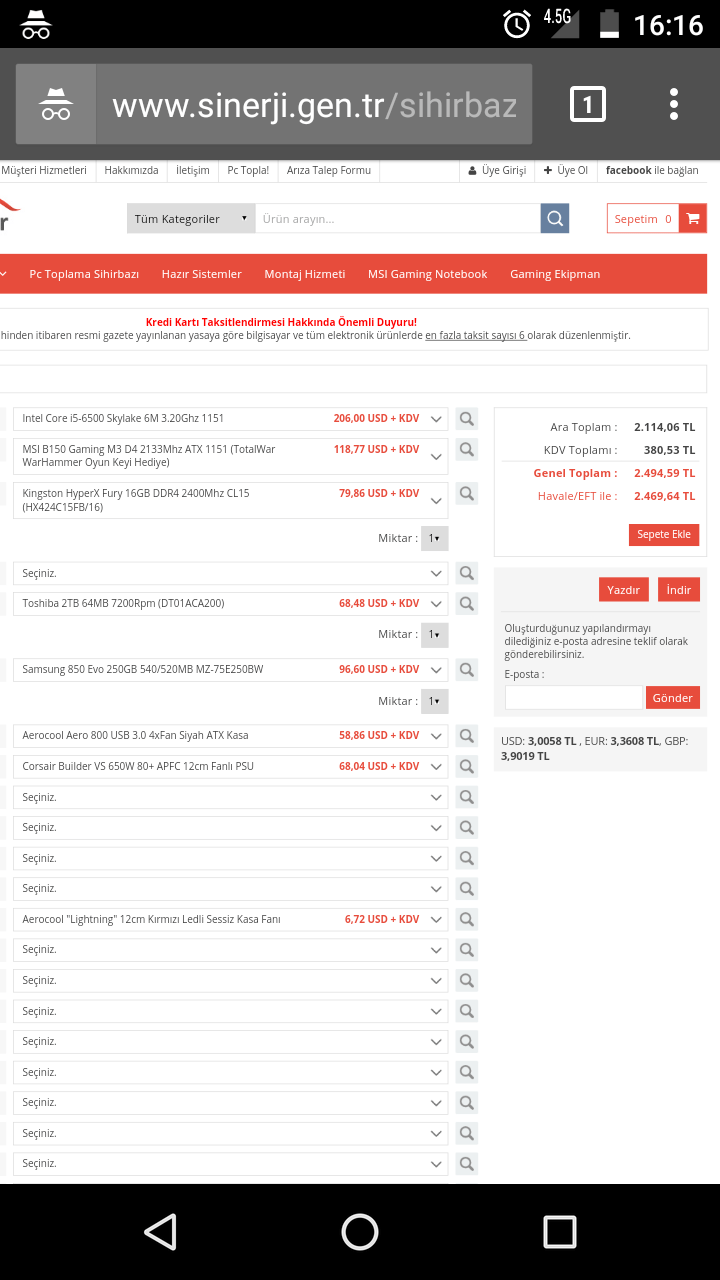Image resolution: width=720 pixels, height=1280 pixels.
Task: Tap the Havale/EFT ile 2.469,64 TL value
Action: [664, 496]
